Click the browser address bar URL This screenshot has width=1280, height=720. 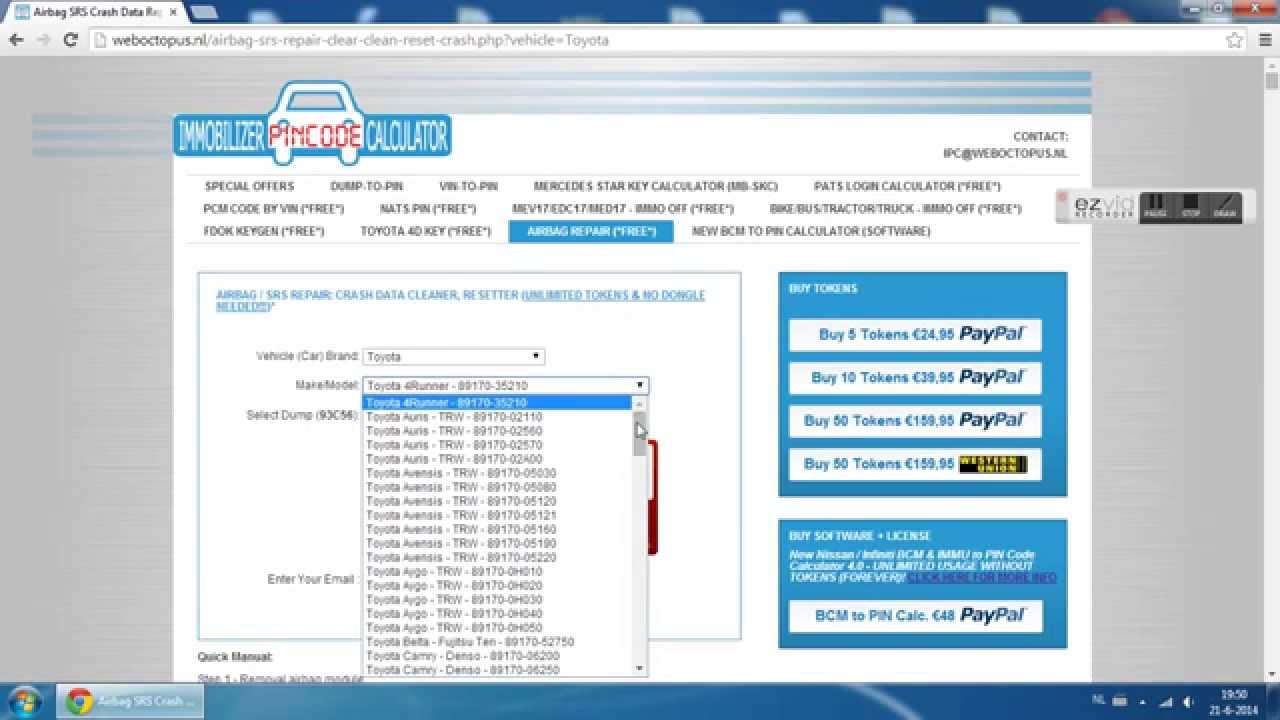[360, 40]
